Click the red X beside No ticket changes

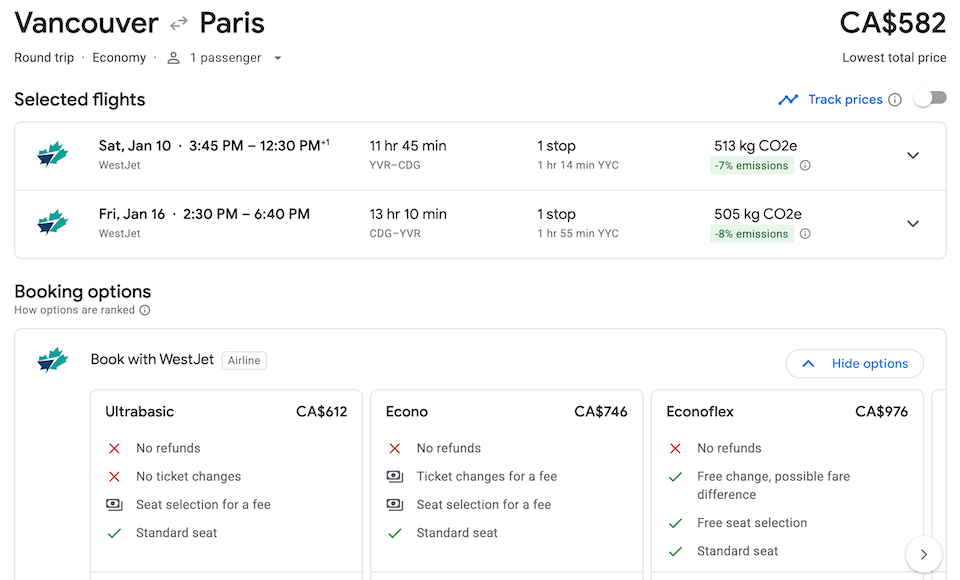click(114, 476)
